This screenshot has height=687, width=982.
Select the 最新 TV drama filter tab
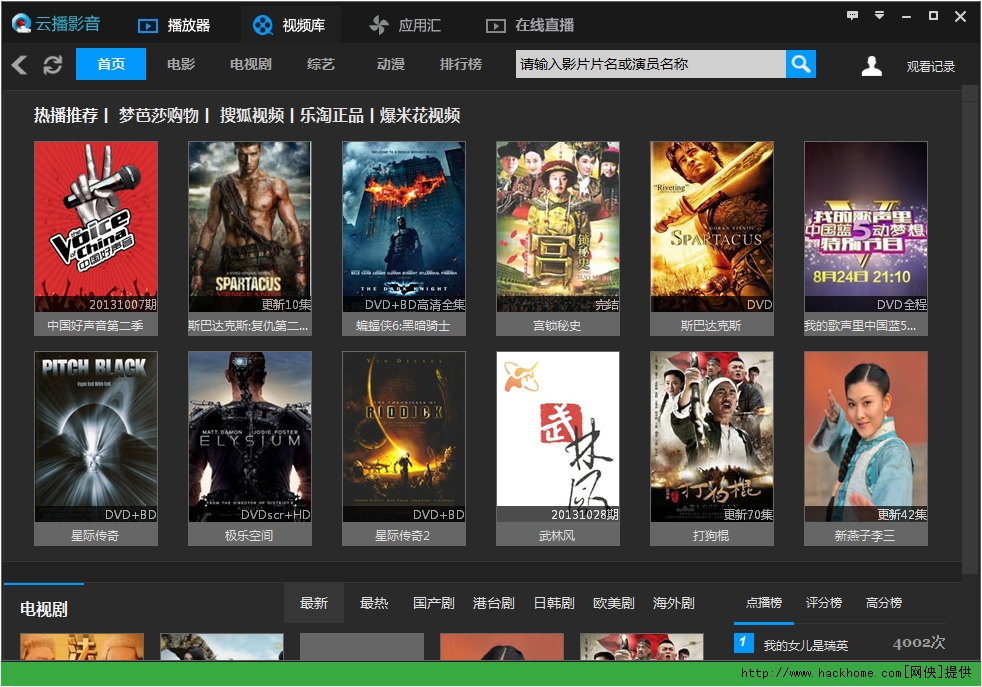click(314, 603)
